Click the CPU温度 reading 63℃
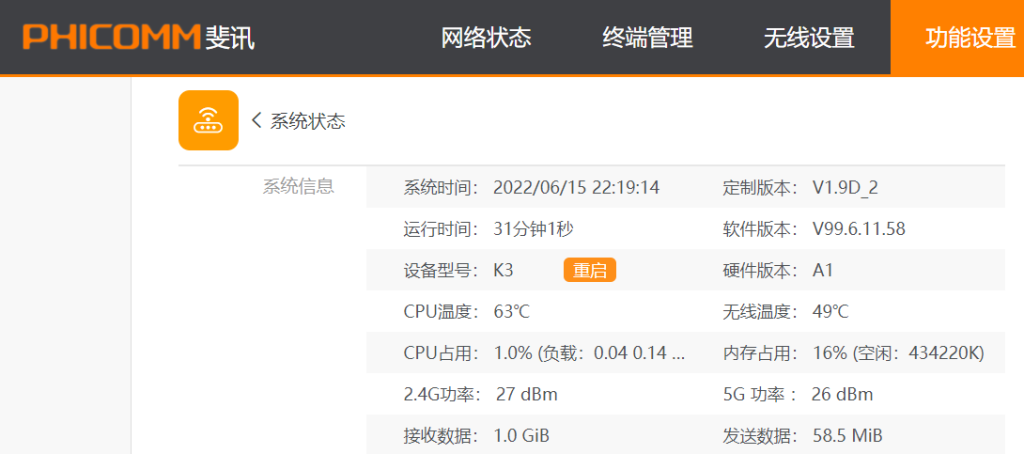Image resolution: width=1024 pixels, height=454 pixels. tap(512, 312)
